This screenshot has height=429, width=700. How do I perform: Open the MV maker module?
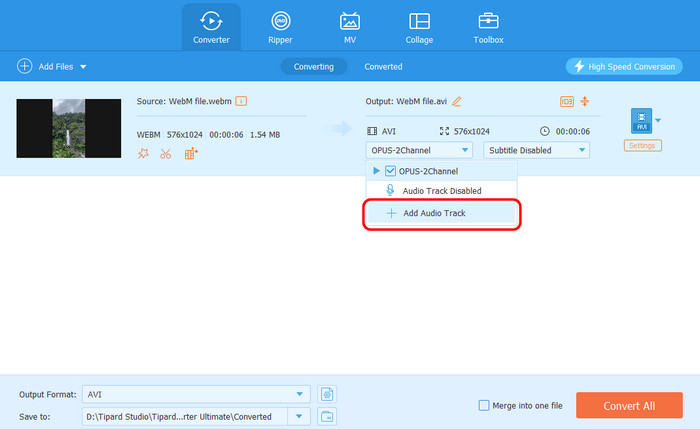(350, 27)
